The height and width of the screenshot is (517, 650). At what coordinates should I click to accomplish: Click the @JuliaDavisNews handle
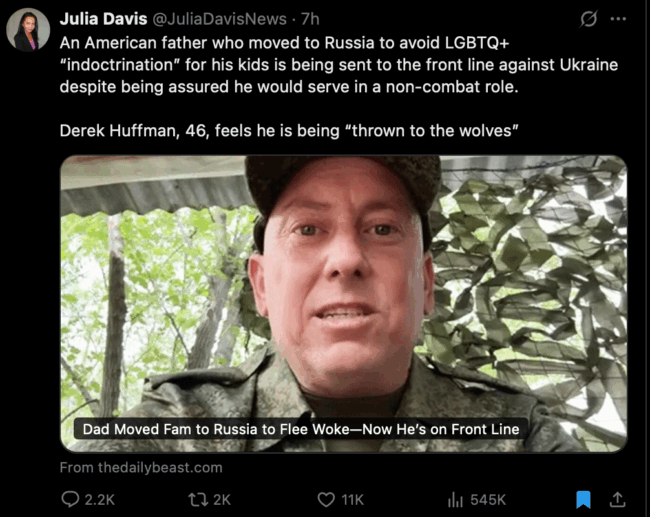[x=220, y=19]
